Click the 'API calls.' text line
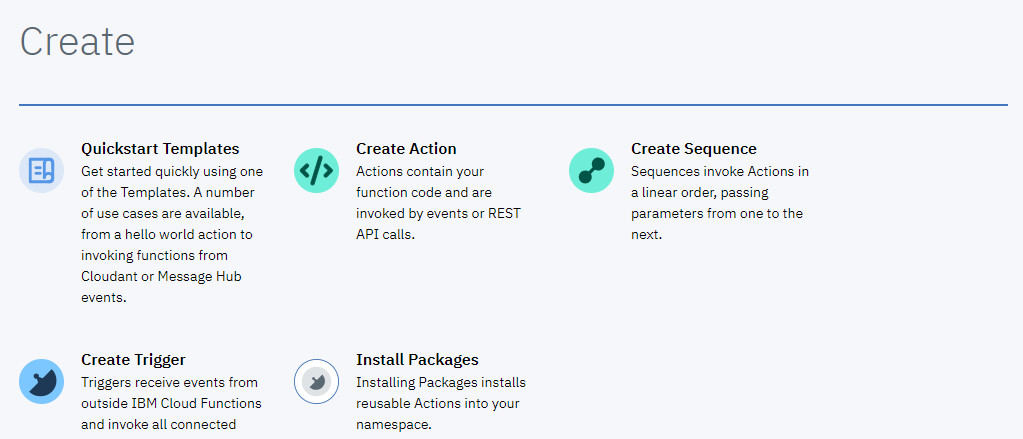 pyautogui.click(x=385, y=234)
